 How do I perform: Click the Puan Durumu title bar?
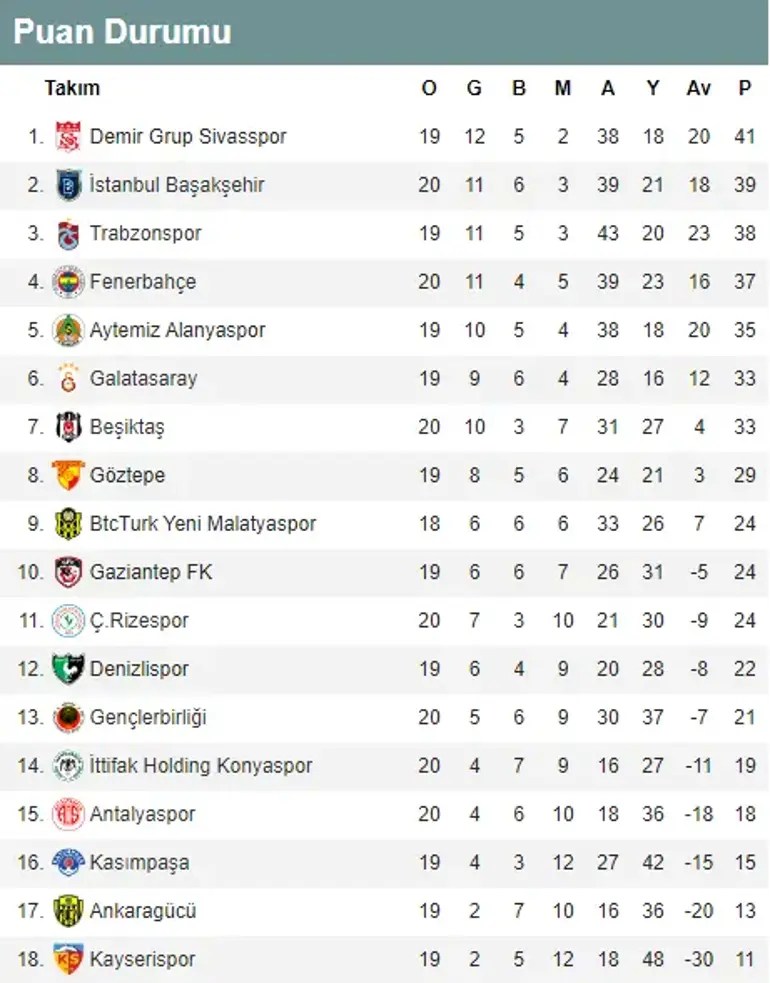coord(384,32)
